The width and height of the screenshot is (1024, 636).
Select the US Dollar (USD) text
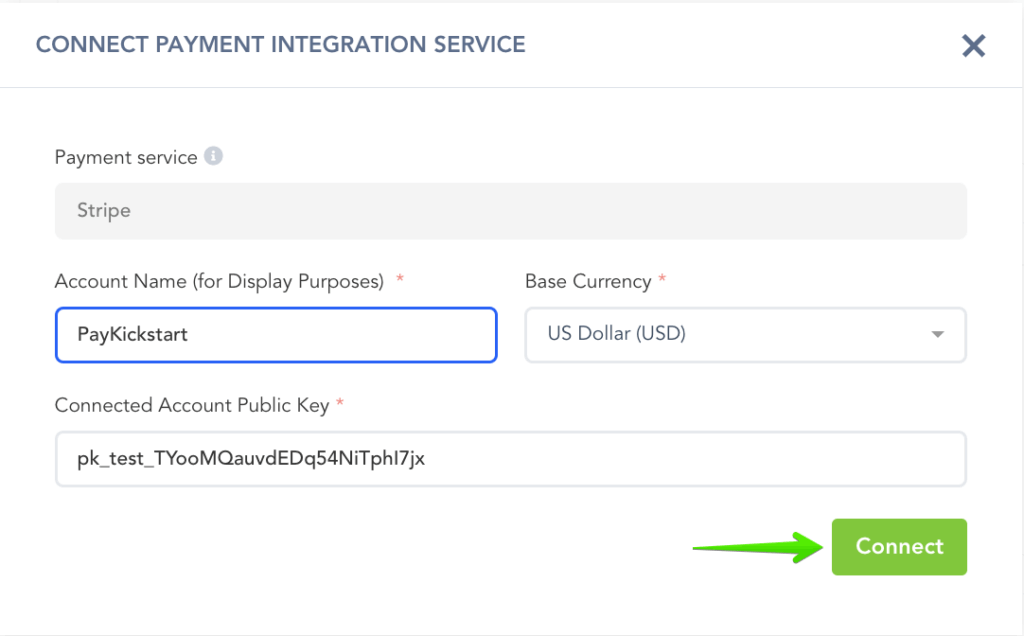(616, 334)
